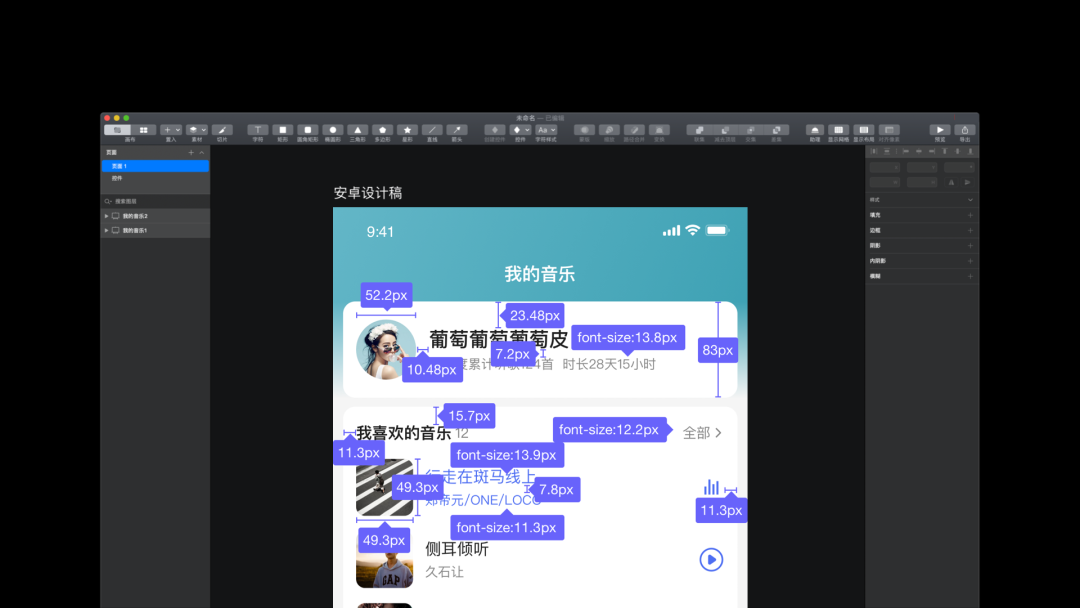
Task: Click the align vertical centers icon
Action: pyautogui.click(x=957, y=151)
